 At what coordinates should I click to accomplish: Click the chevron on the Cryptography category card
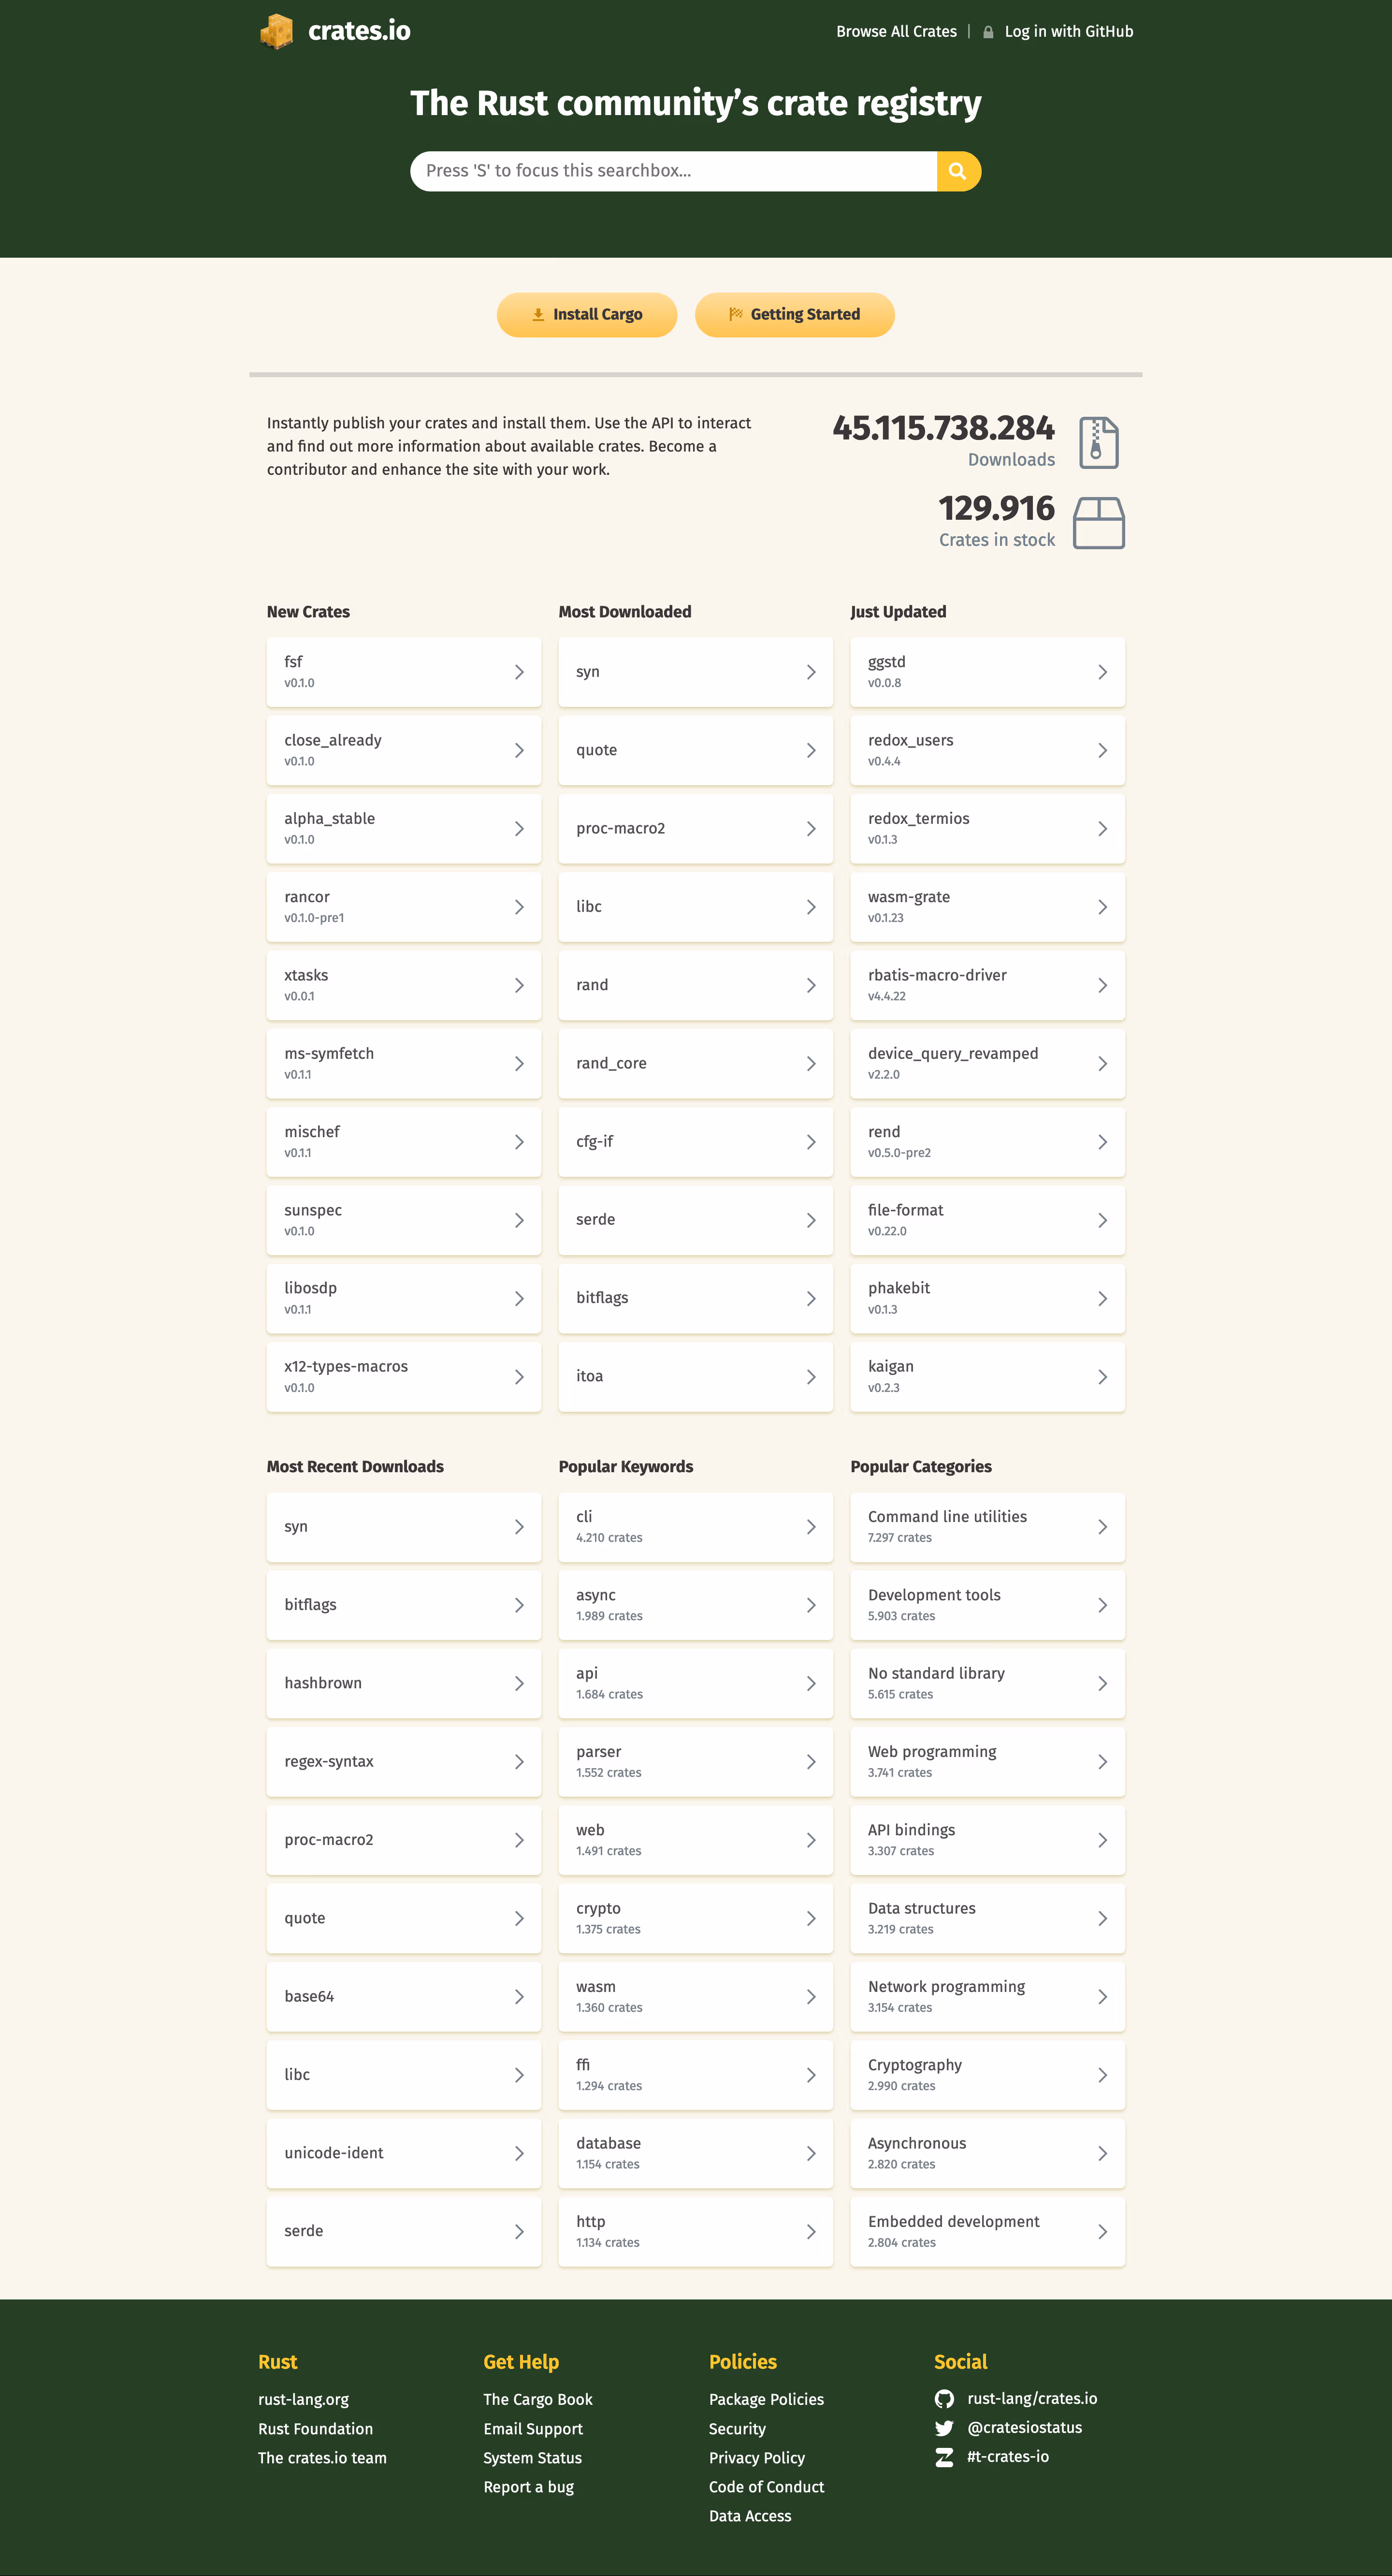click(x=1102, y=2075)
